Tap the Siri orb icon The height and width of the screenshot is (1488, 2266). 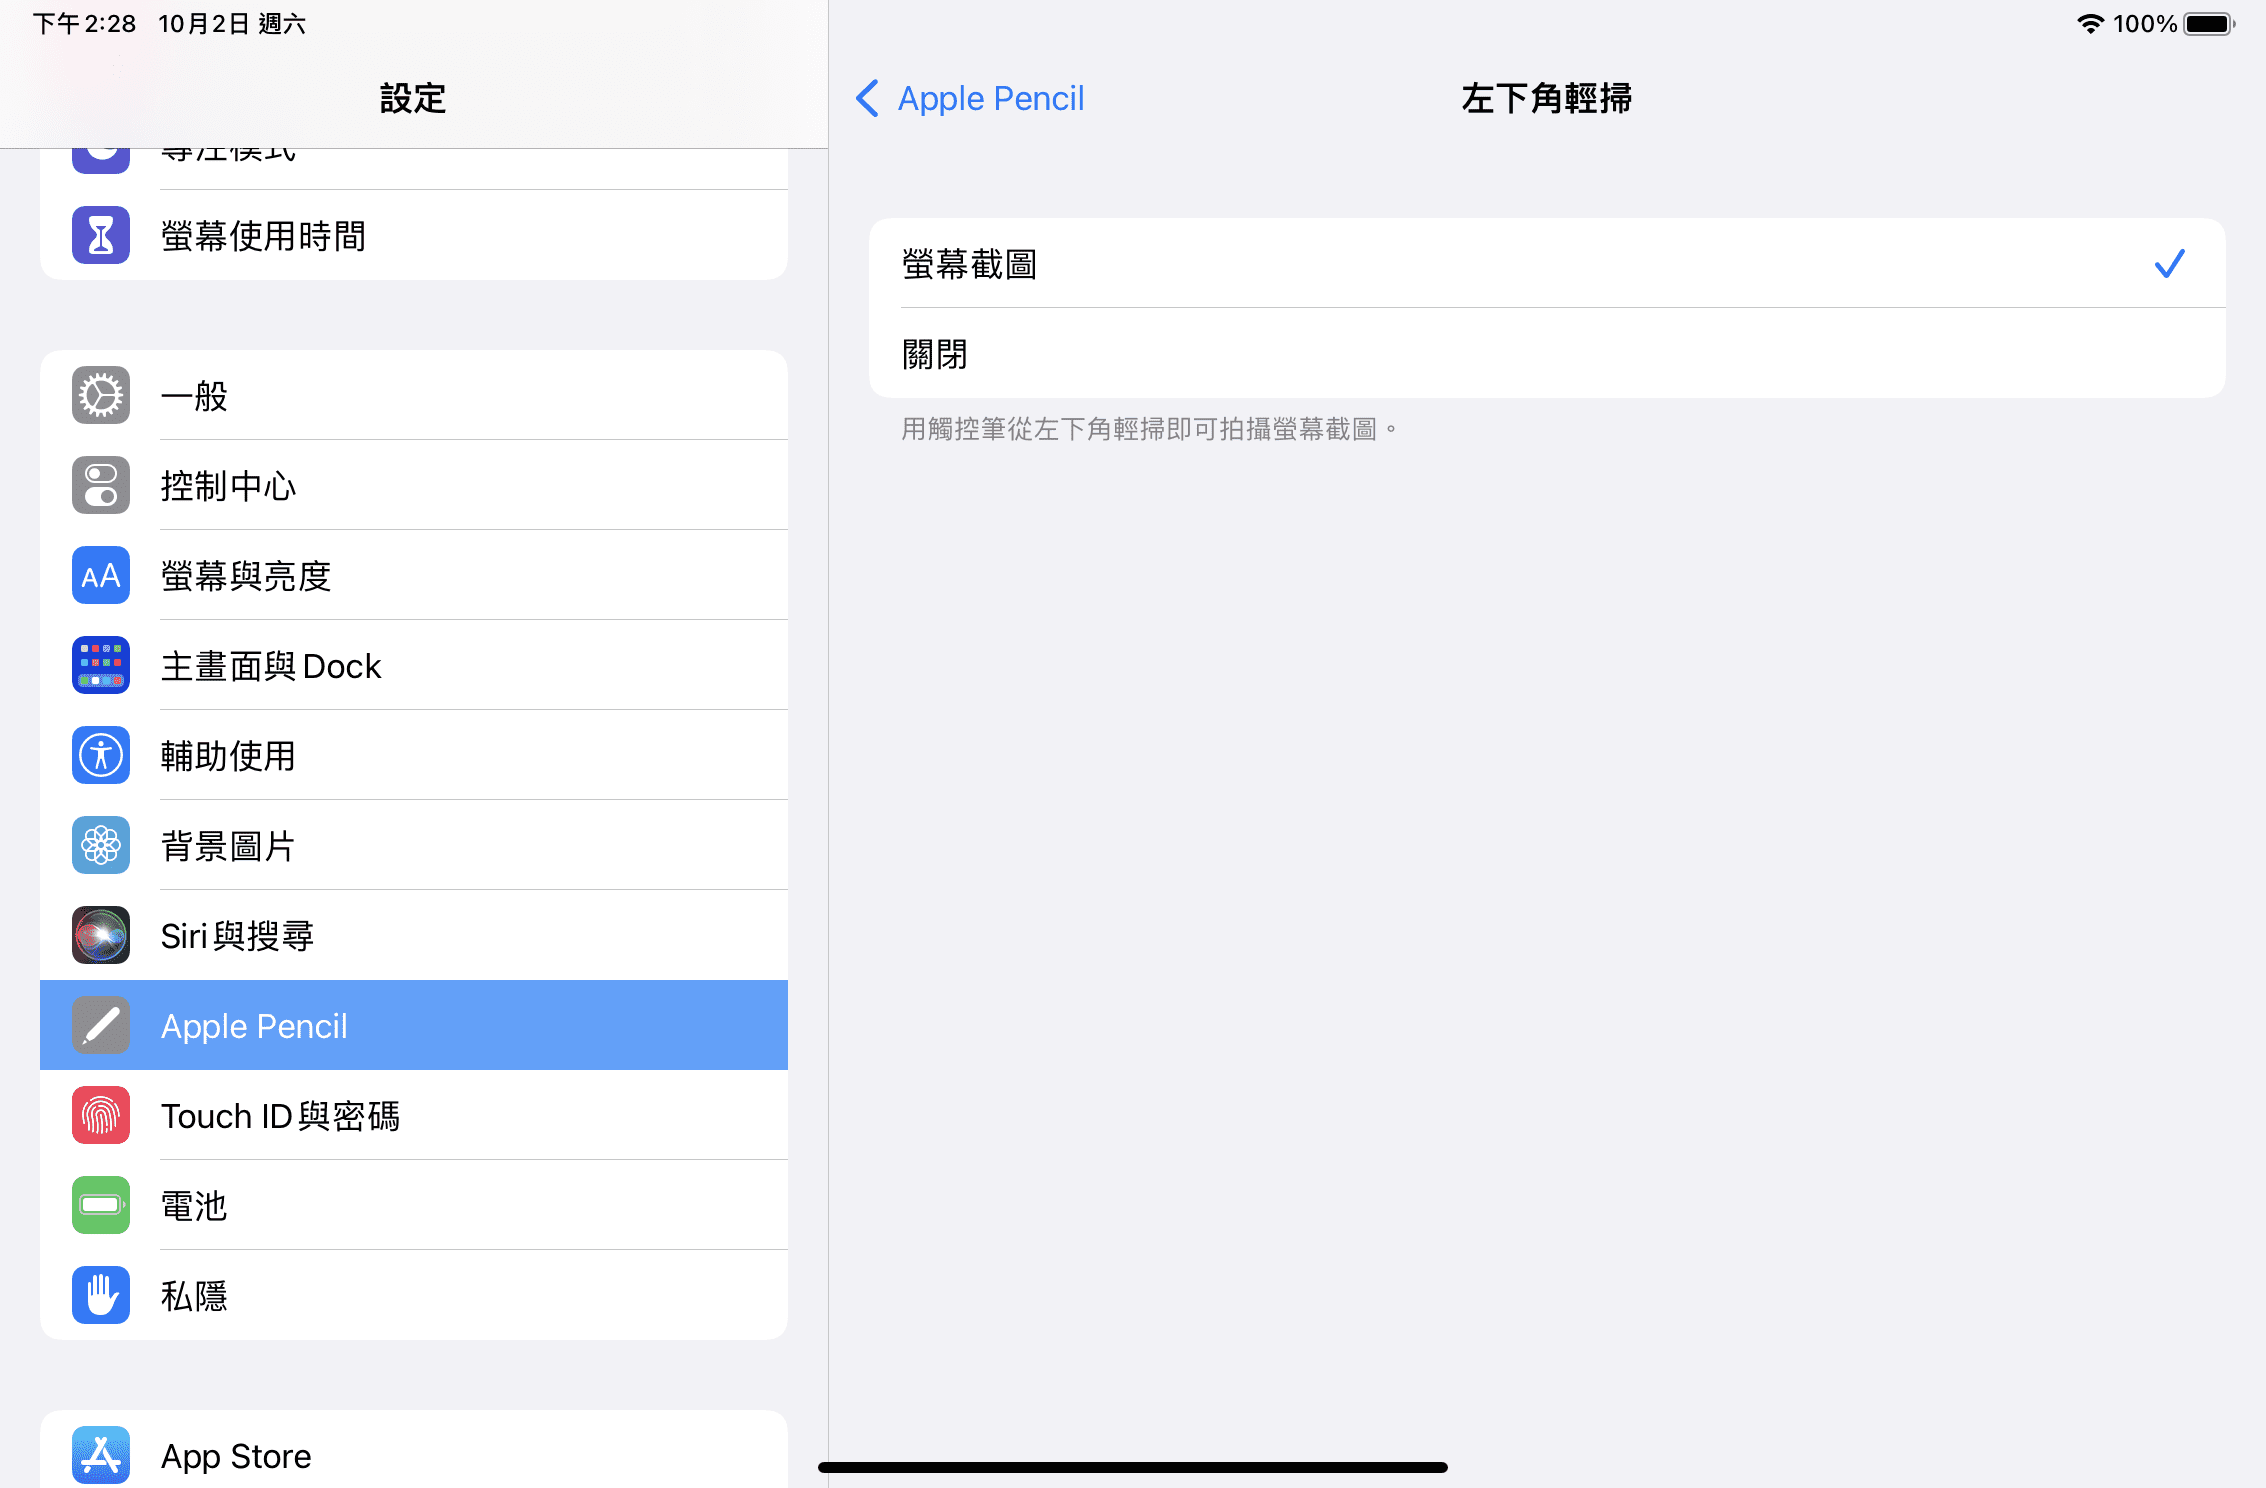click(101, 935)
